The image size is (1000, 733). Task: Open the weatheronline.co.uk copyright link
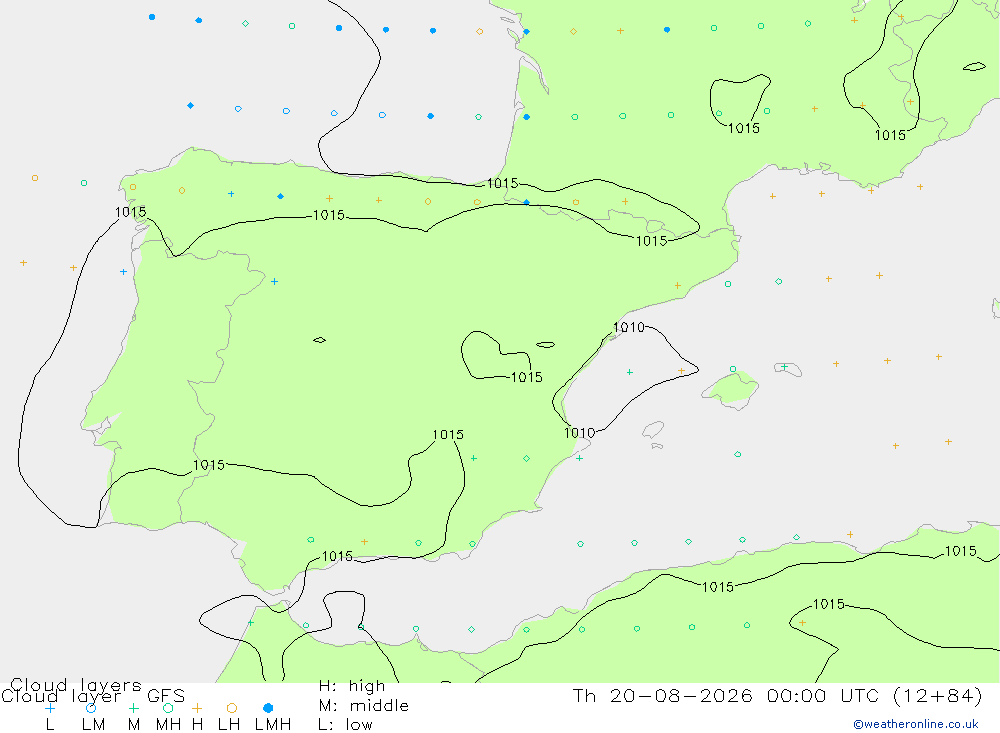click(916, 724)
